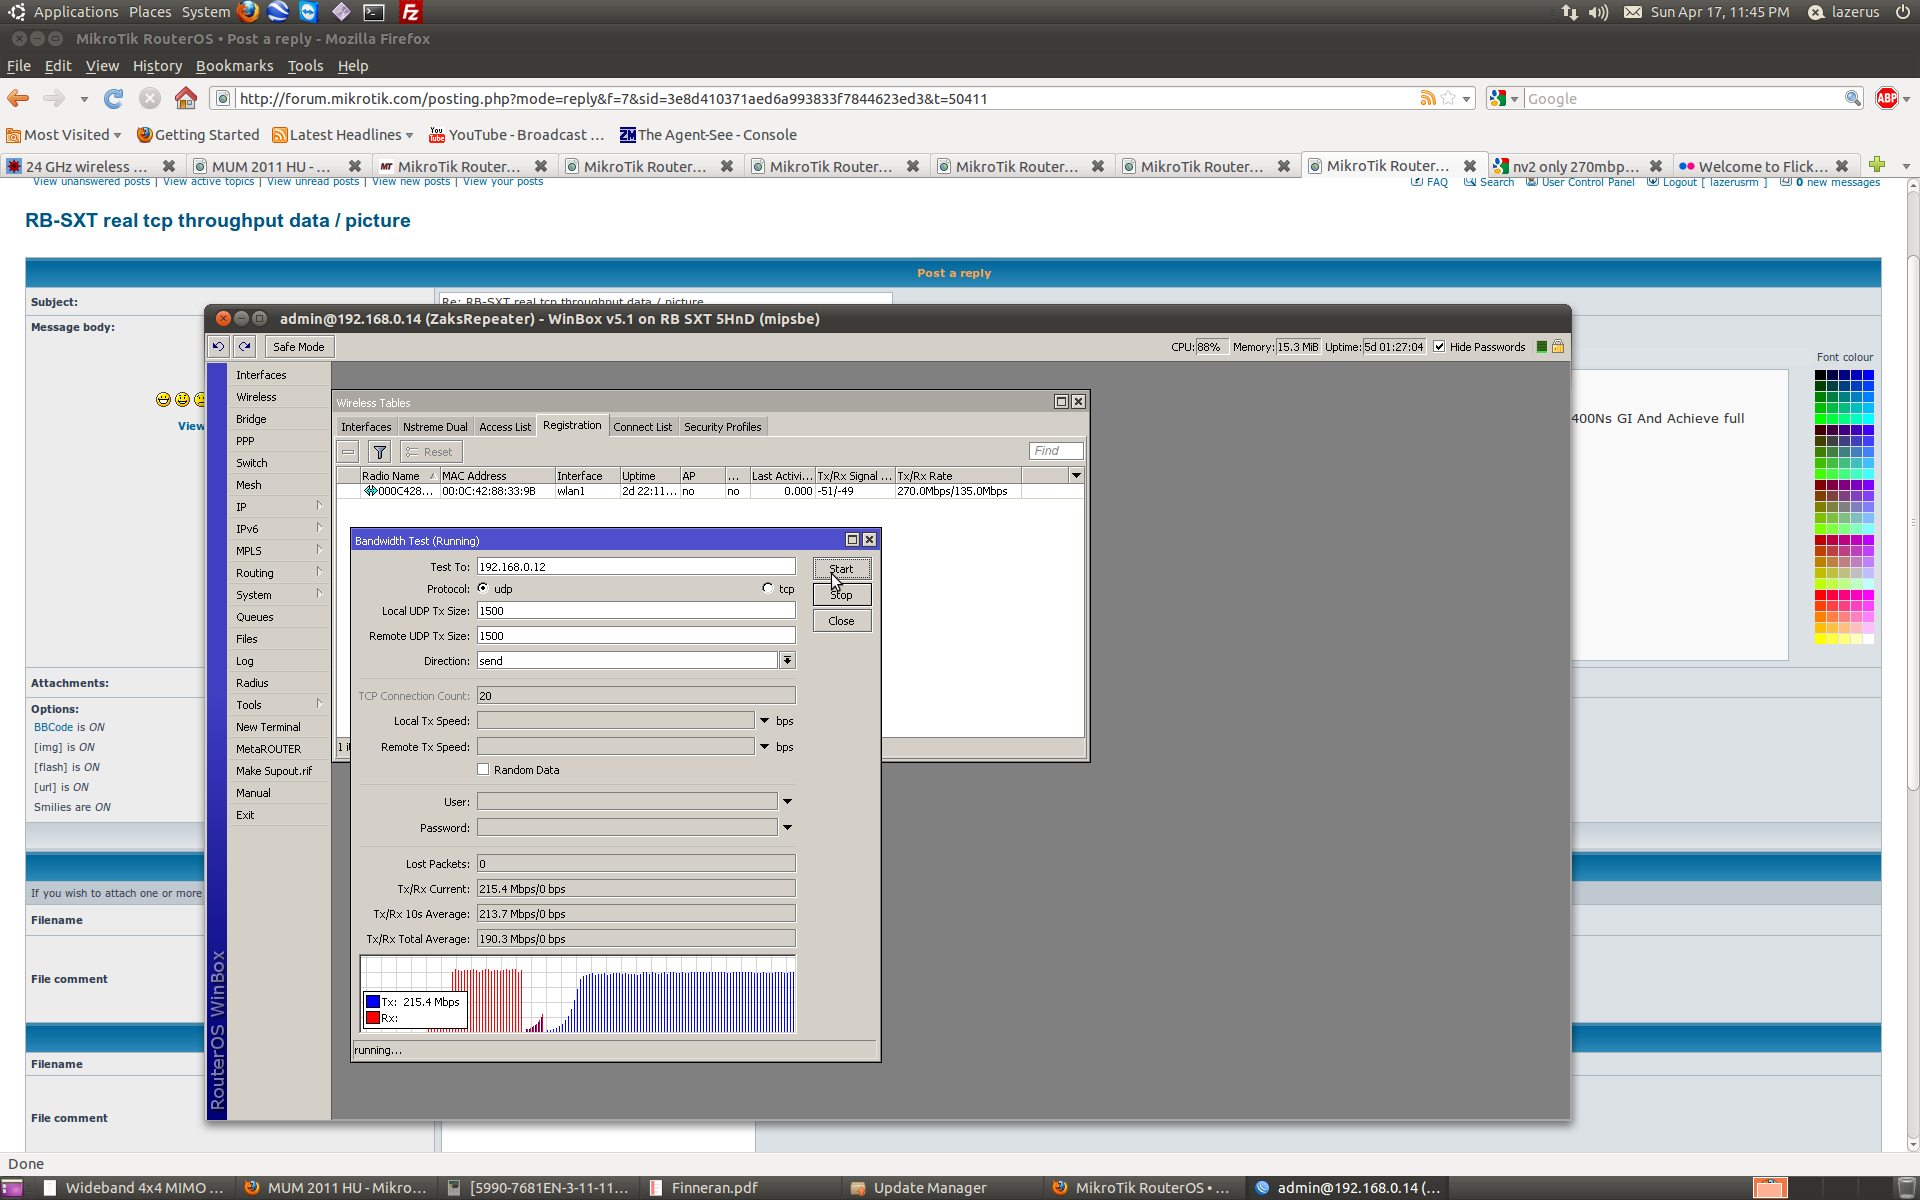Click the Firefox home icon
Image resolution: width=1920 pixels, height=1200 pixels.
[x=186, y=98]
